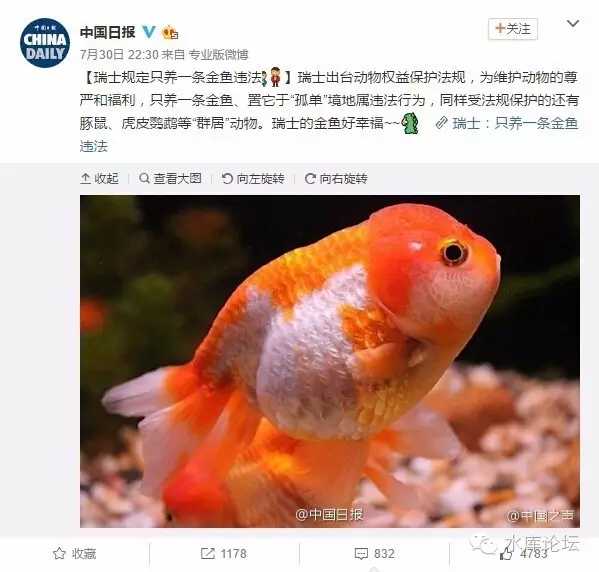
Task: Like the post with thumbs-up 4783
Action: click(x=523, y=553)
